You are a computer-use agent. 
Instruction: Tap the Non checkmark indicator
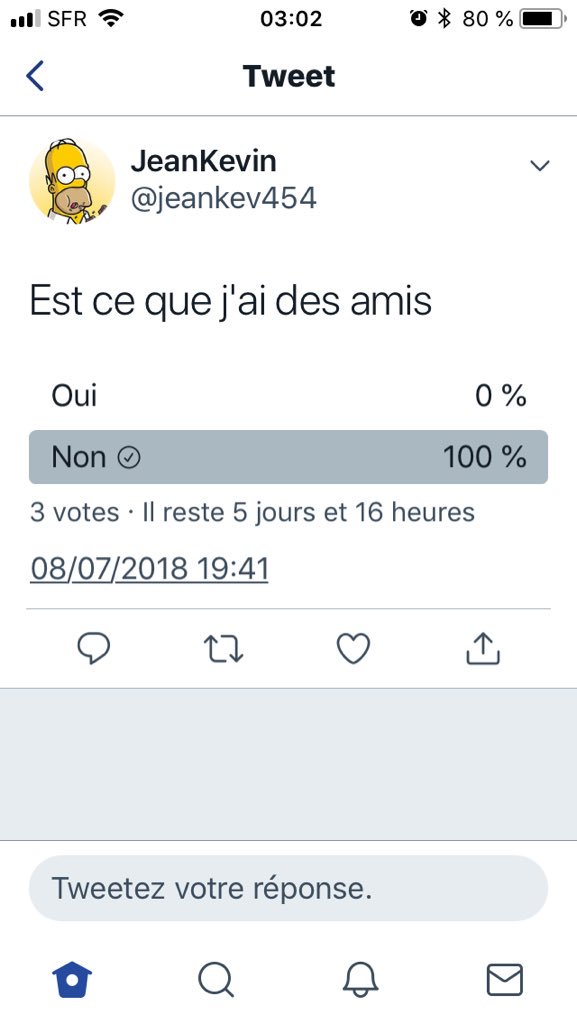[x=129, y=458]
